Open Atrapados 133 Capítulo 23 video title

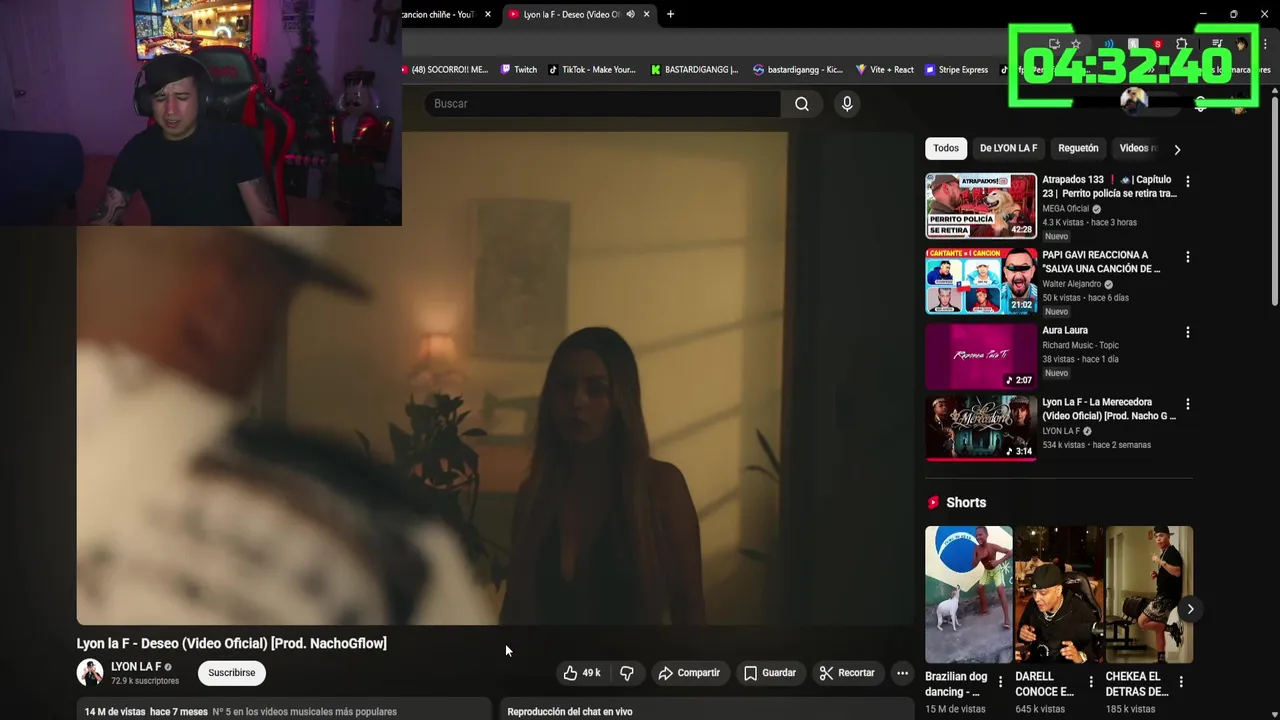[1109, 187]
